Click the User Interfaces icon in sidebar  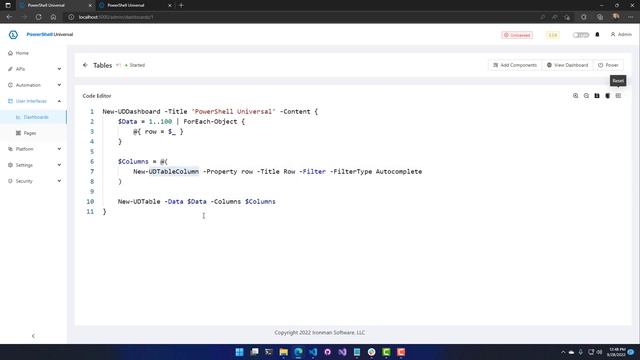[x=10, y=101]
